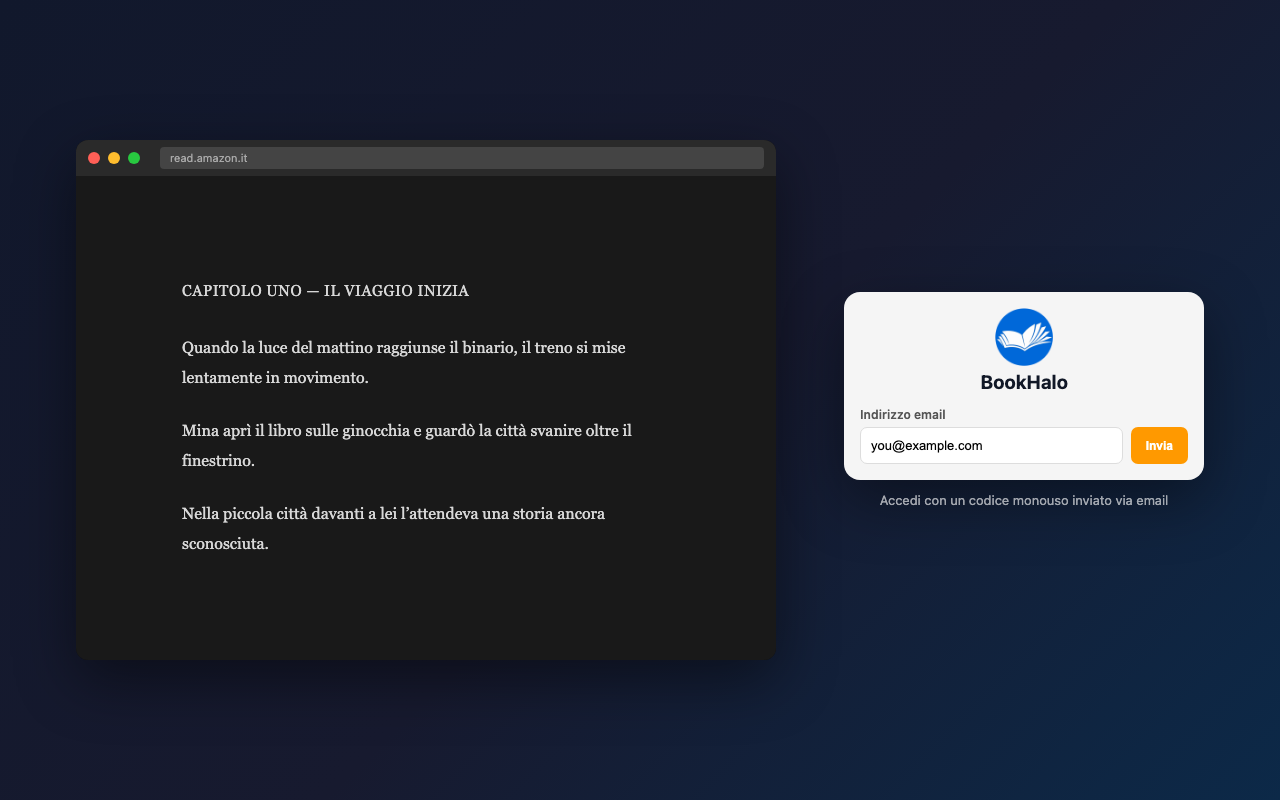Viewport: 1280px width, 800px height.
Task: Click the "Accedi con un codice monouso" caption
Action: 1024,500
